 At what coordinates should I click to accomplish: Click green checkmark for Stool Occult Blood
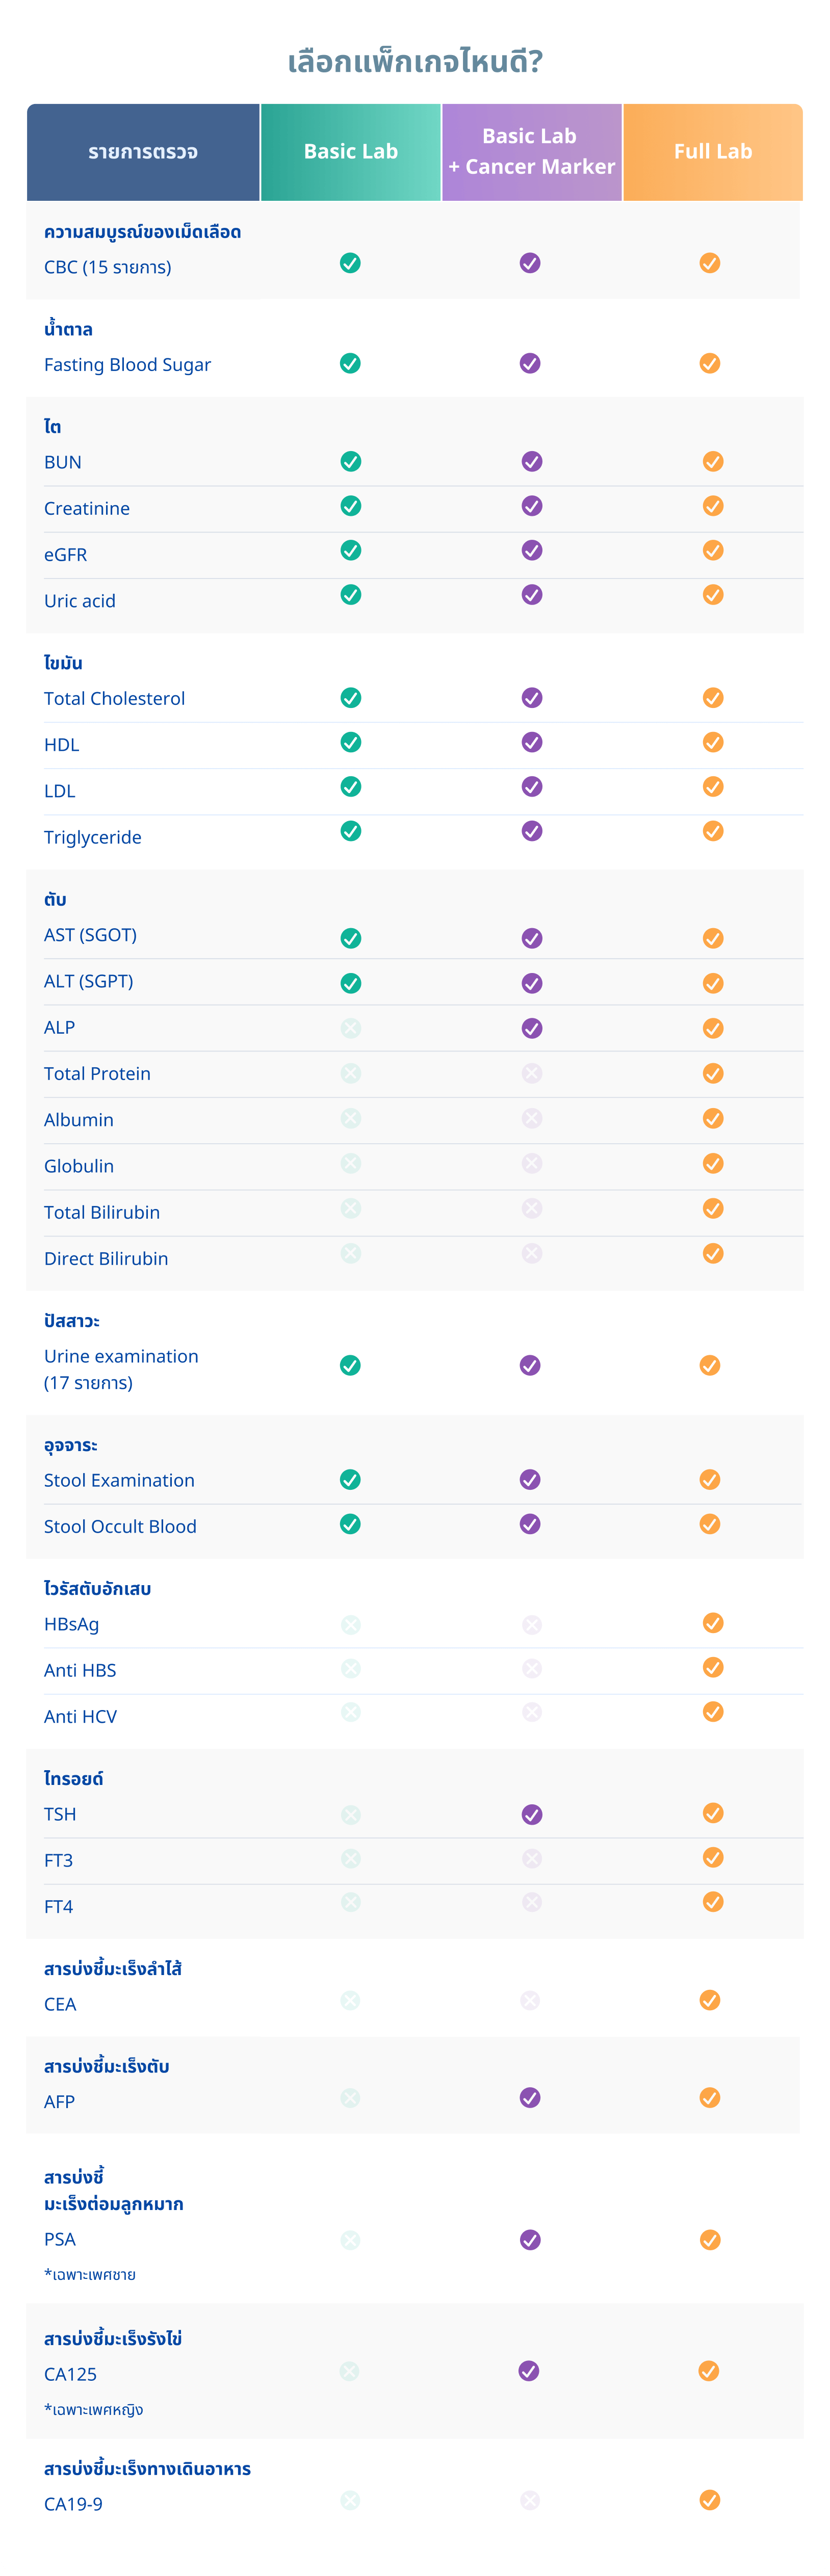tap(350, 1524)
